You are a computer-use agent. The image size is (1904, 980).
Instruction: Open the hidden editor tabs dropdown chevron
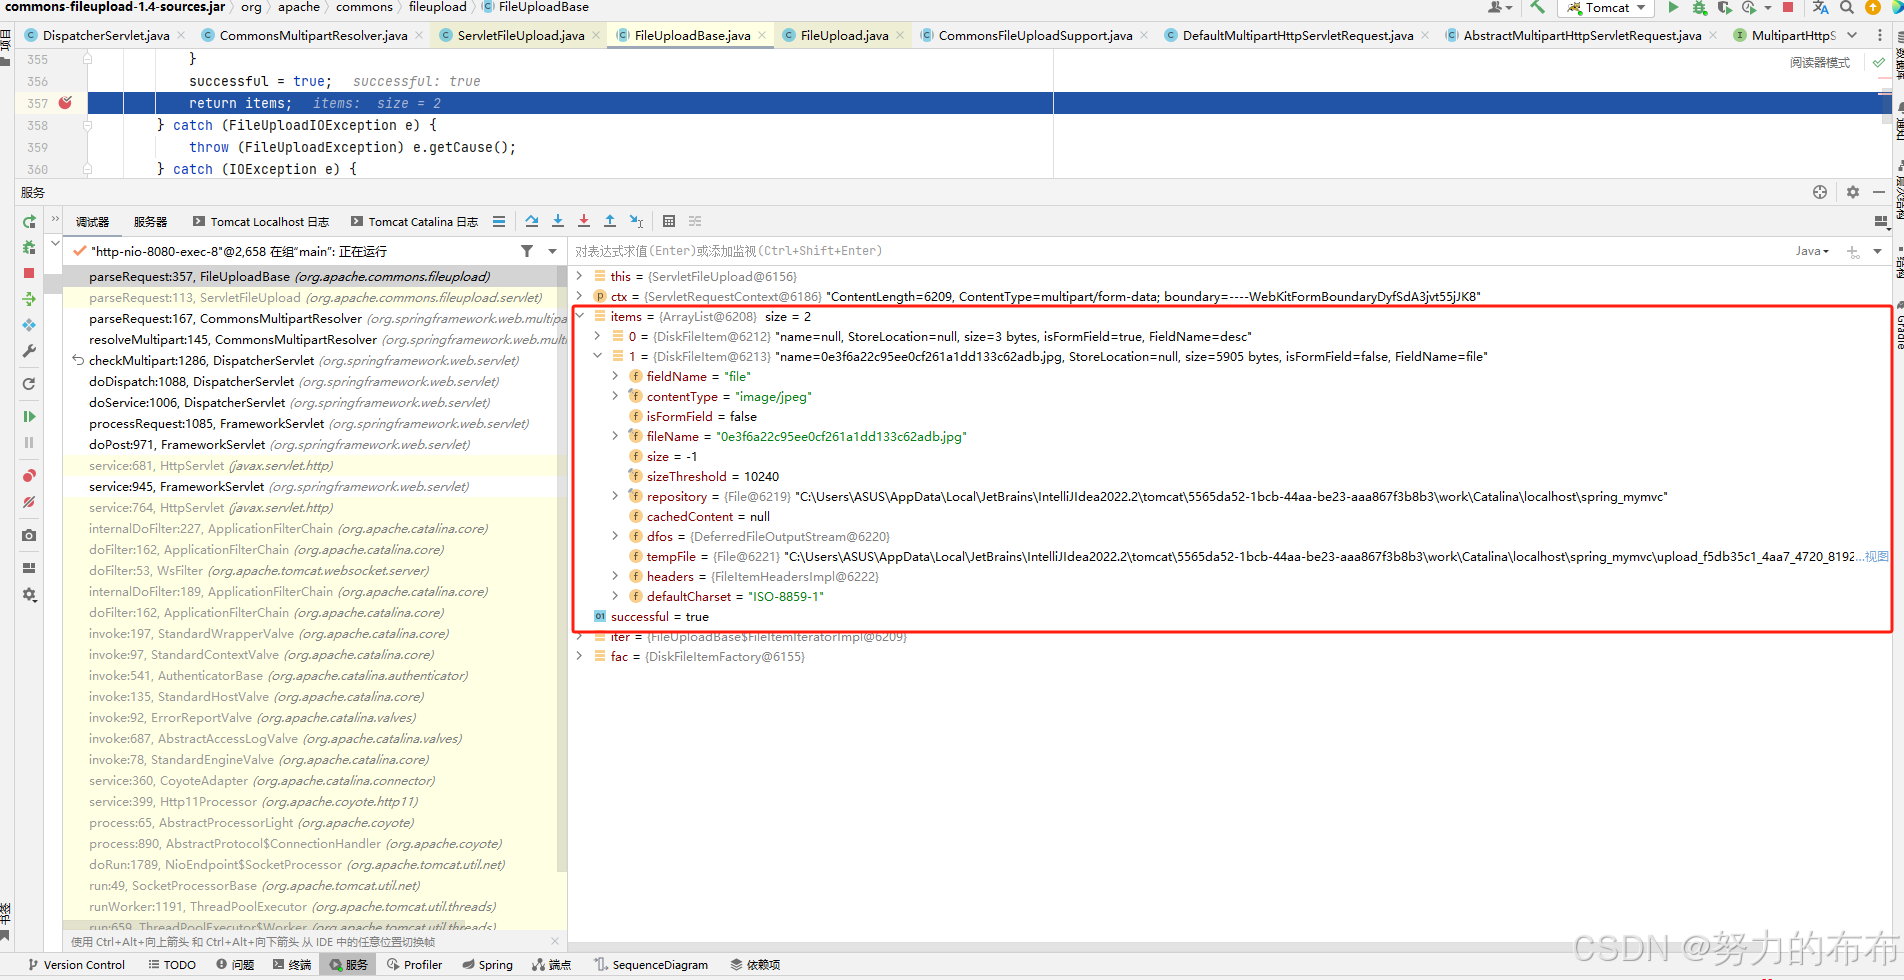[x=1852, y=35]
